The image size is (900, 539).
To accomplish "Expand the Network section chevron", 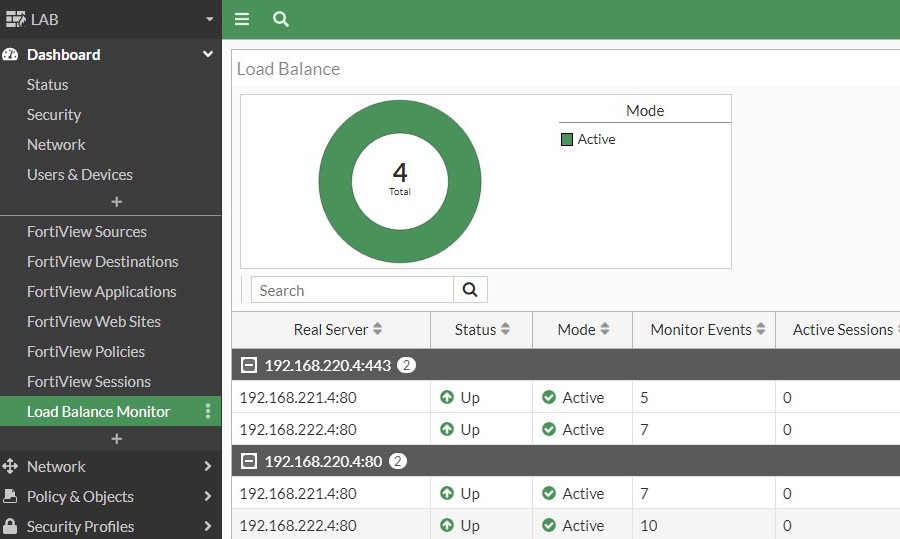I will [208, 466].
